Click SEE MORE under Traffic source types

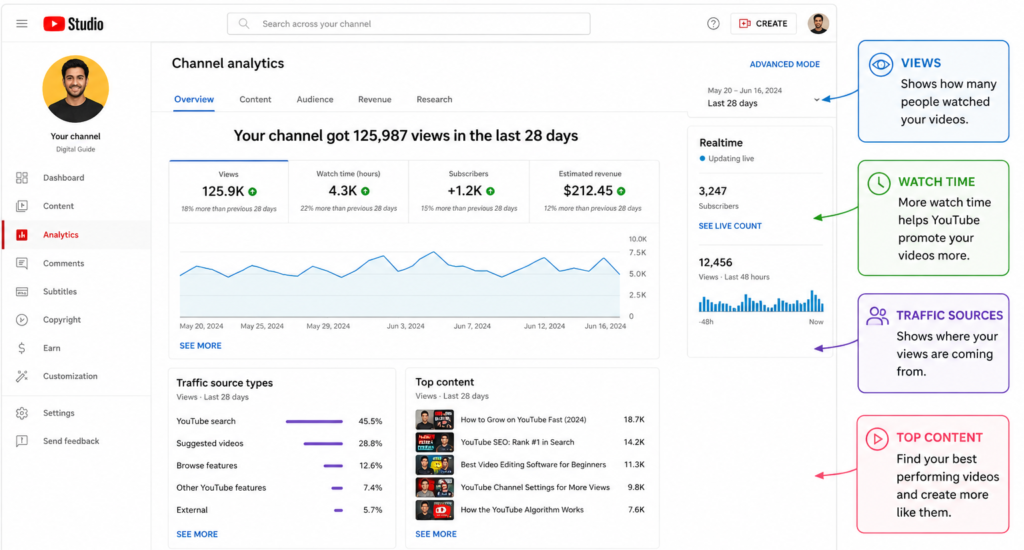(x=197, y=534)
